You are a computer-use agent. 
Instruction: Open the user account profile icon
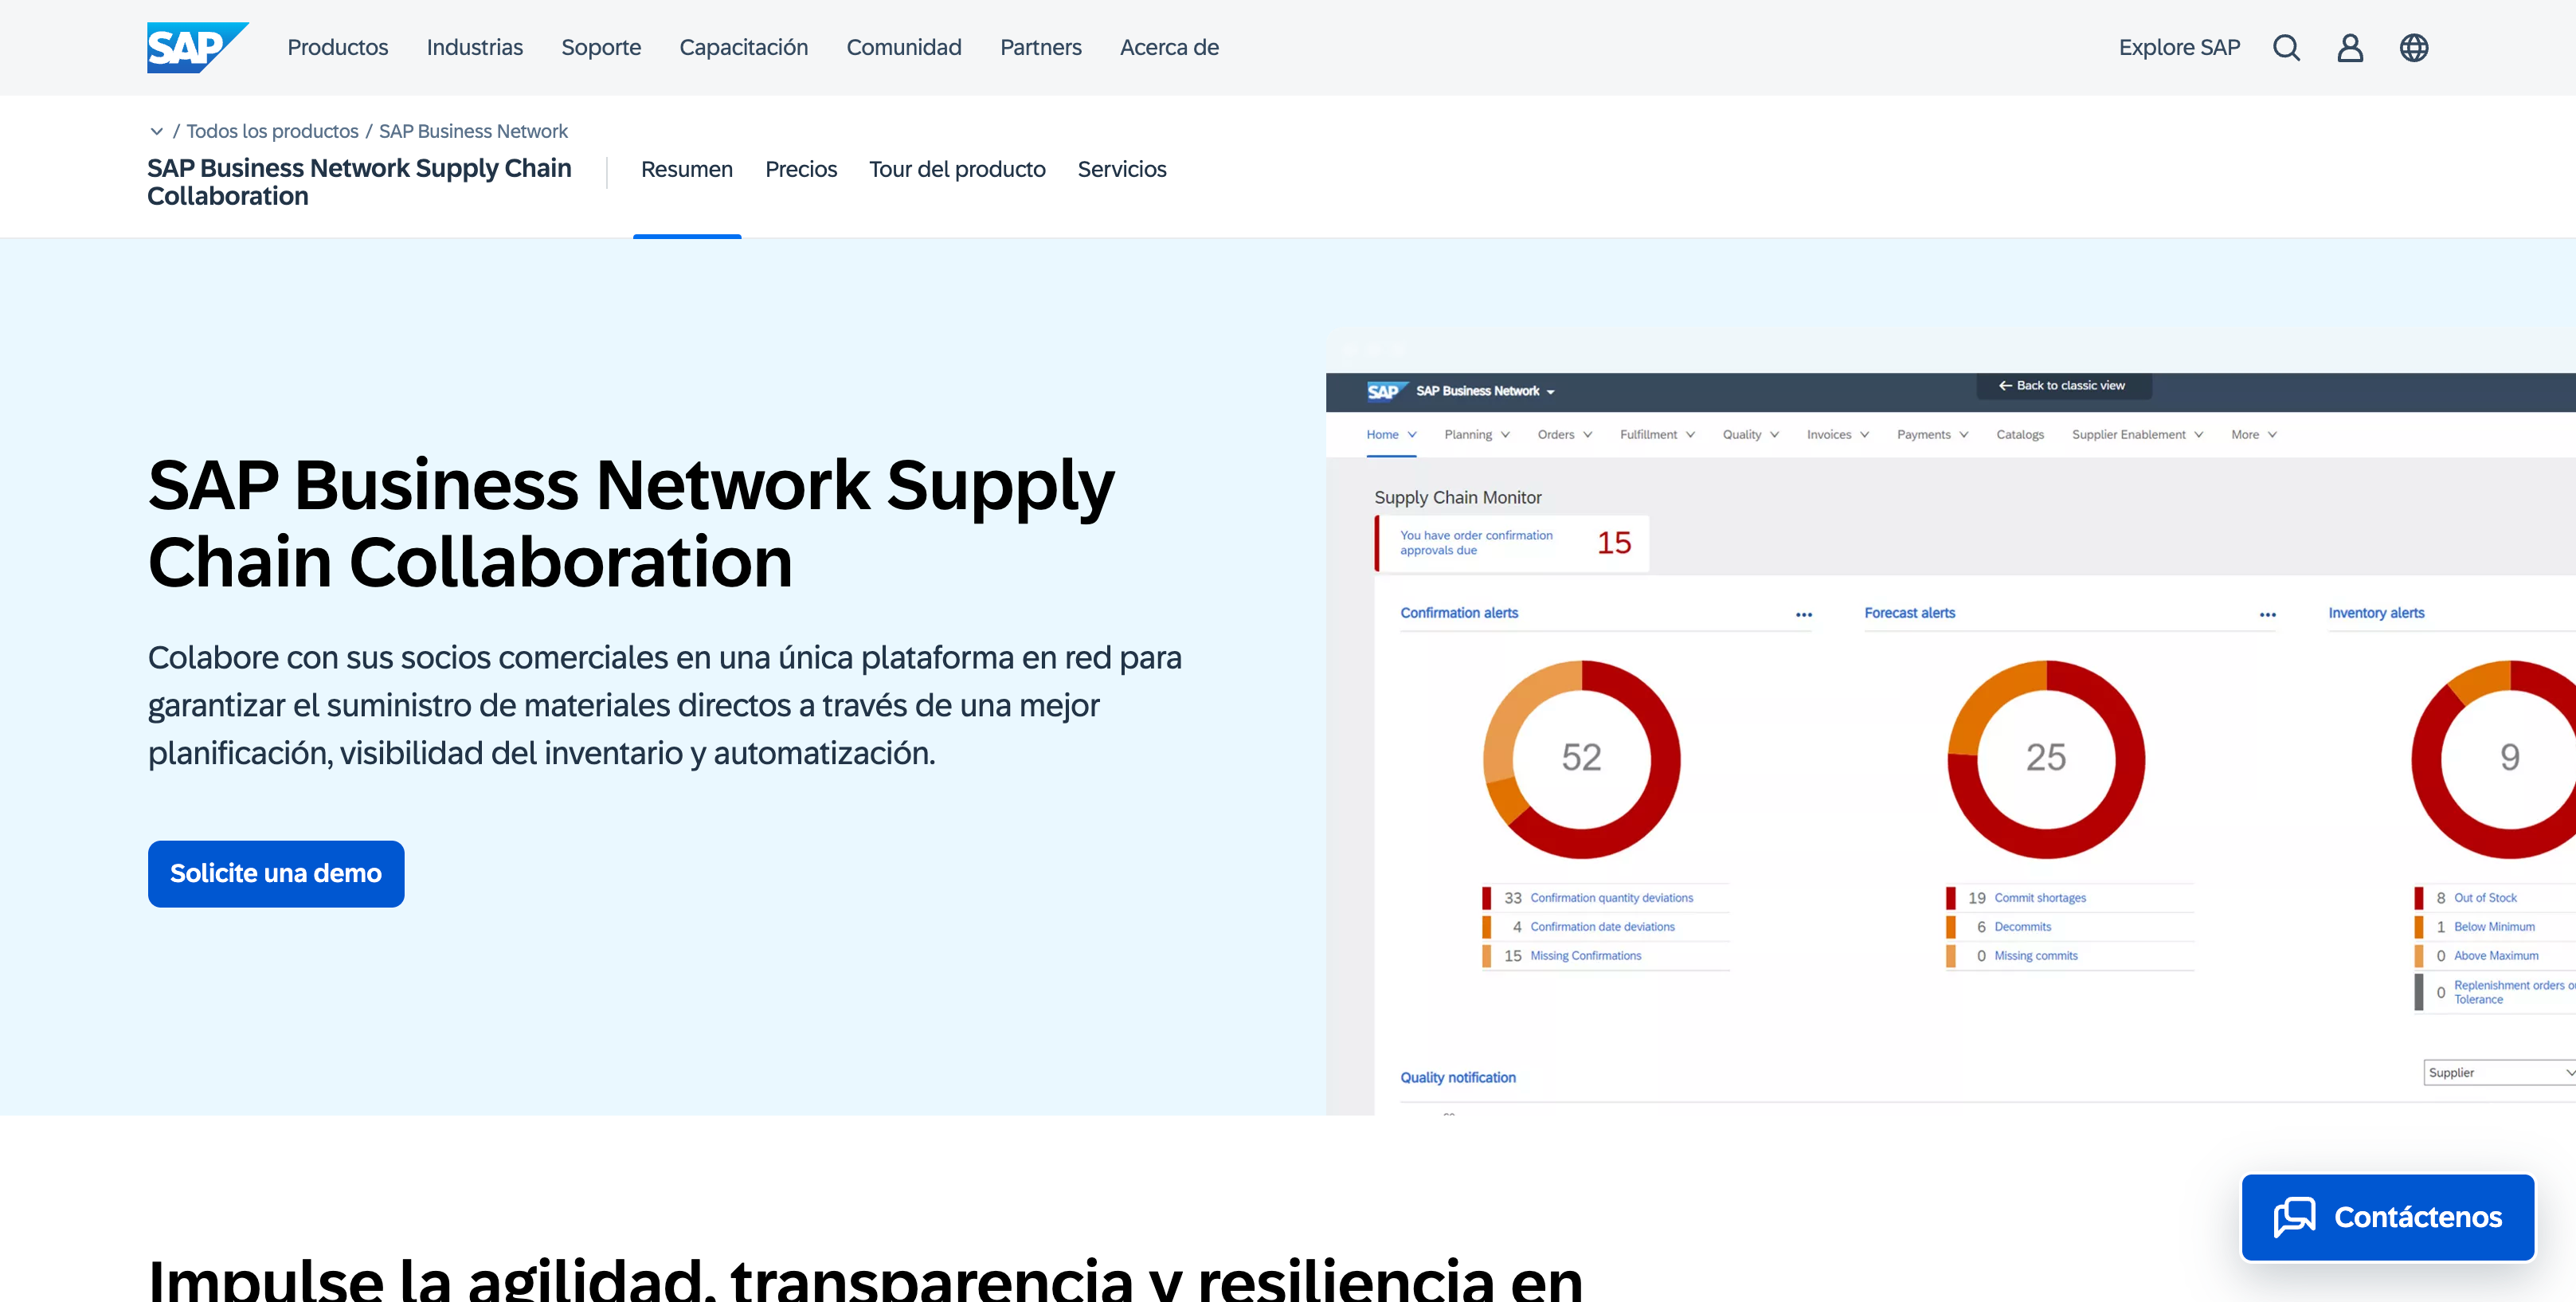(2350, 47)
